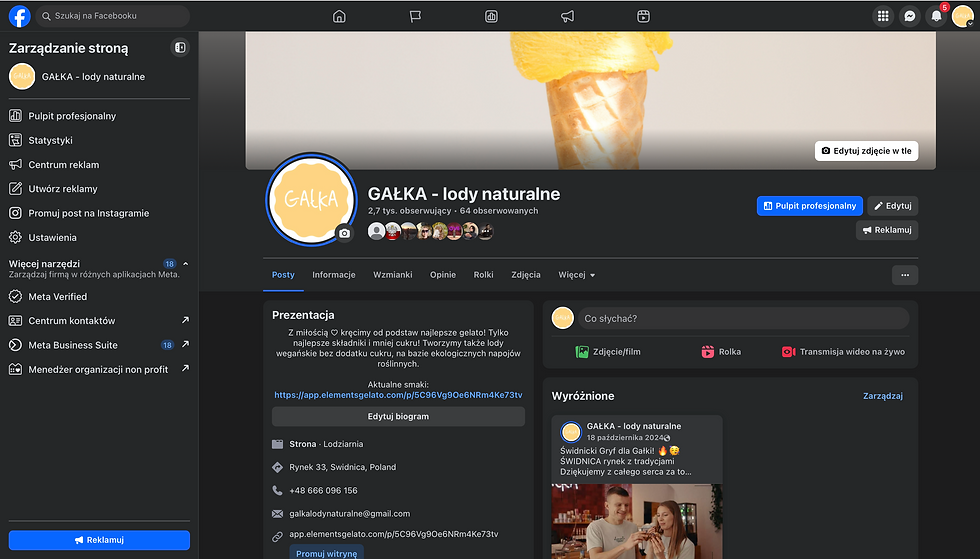This screenshot has width=980, height=559.
Task: Click the address Rynek 33, Swidnica, Poland
Action: coord(342,467)
